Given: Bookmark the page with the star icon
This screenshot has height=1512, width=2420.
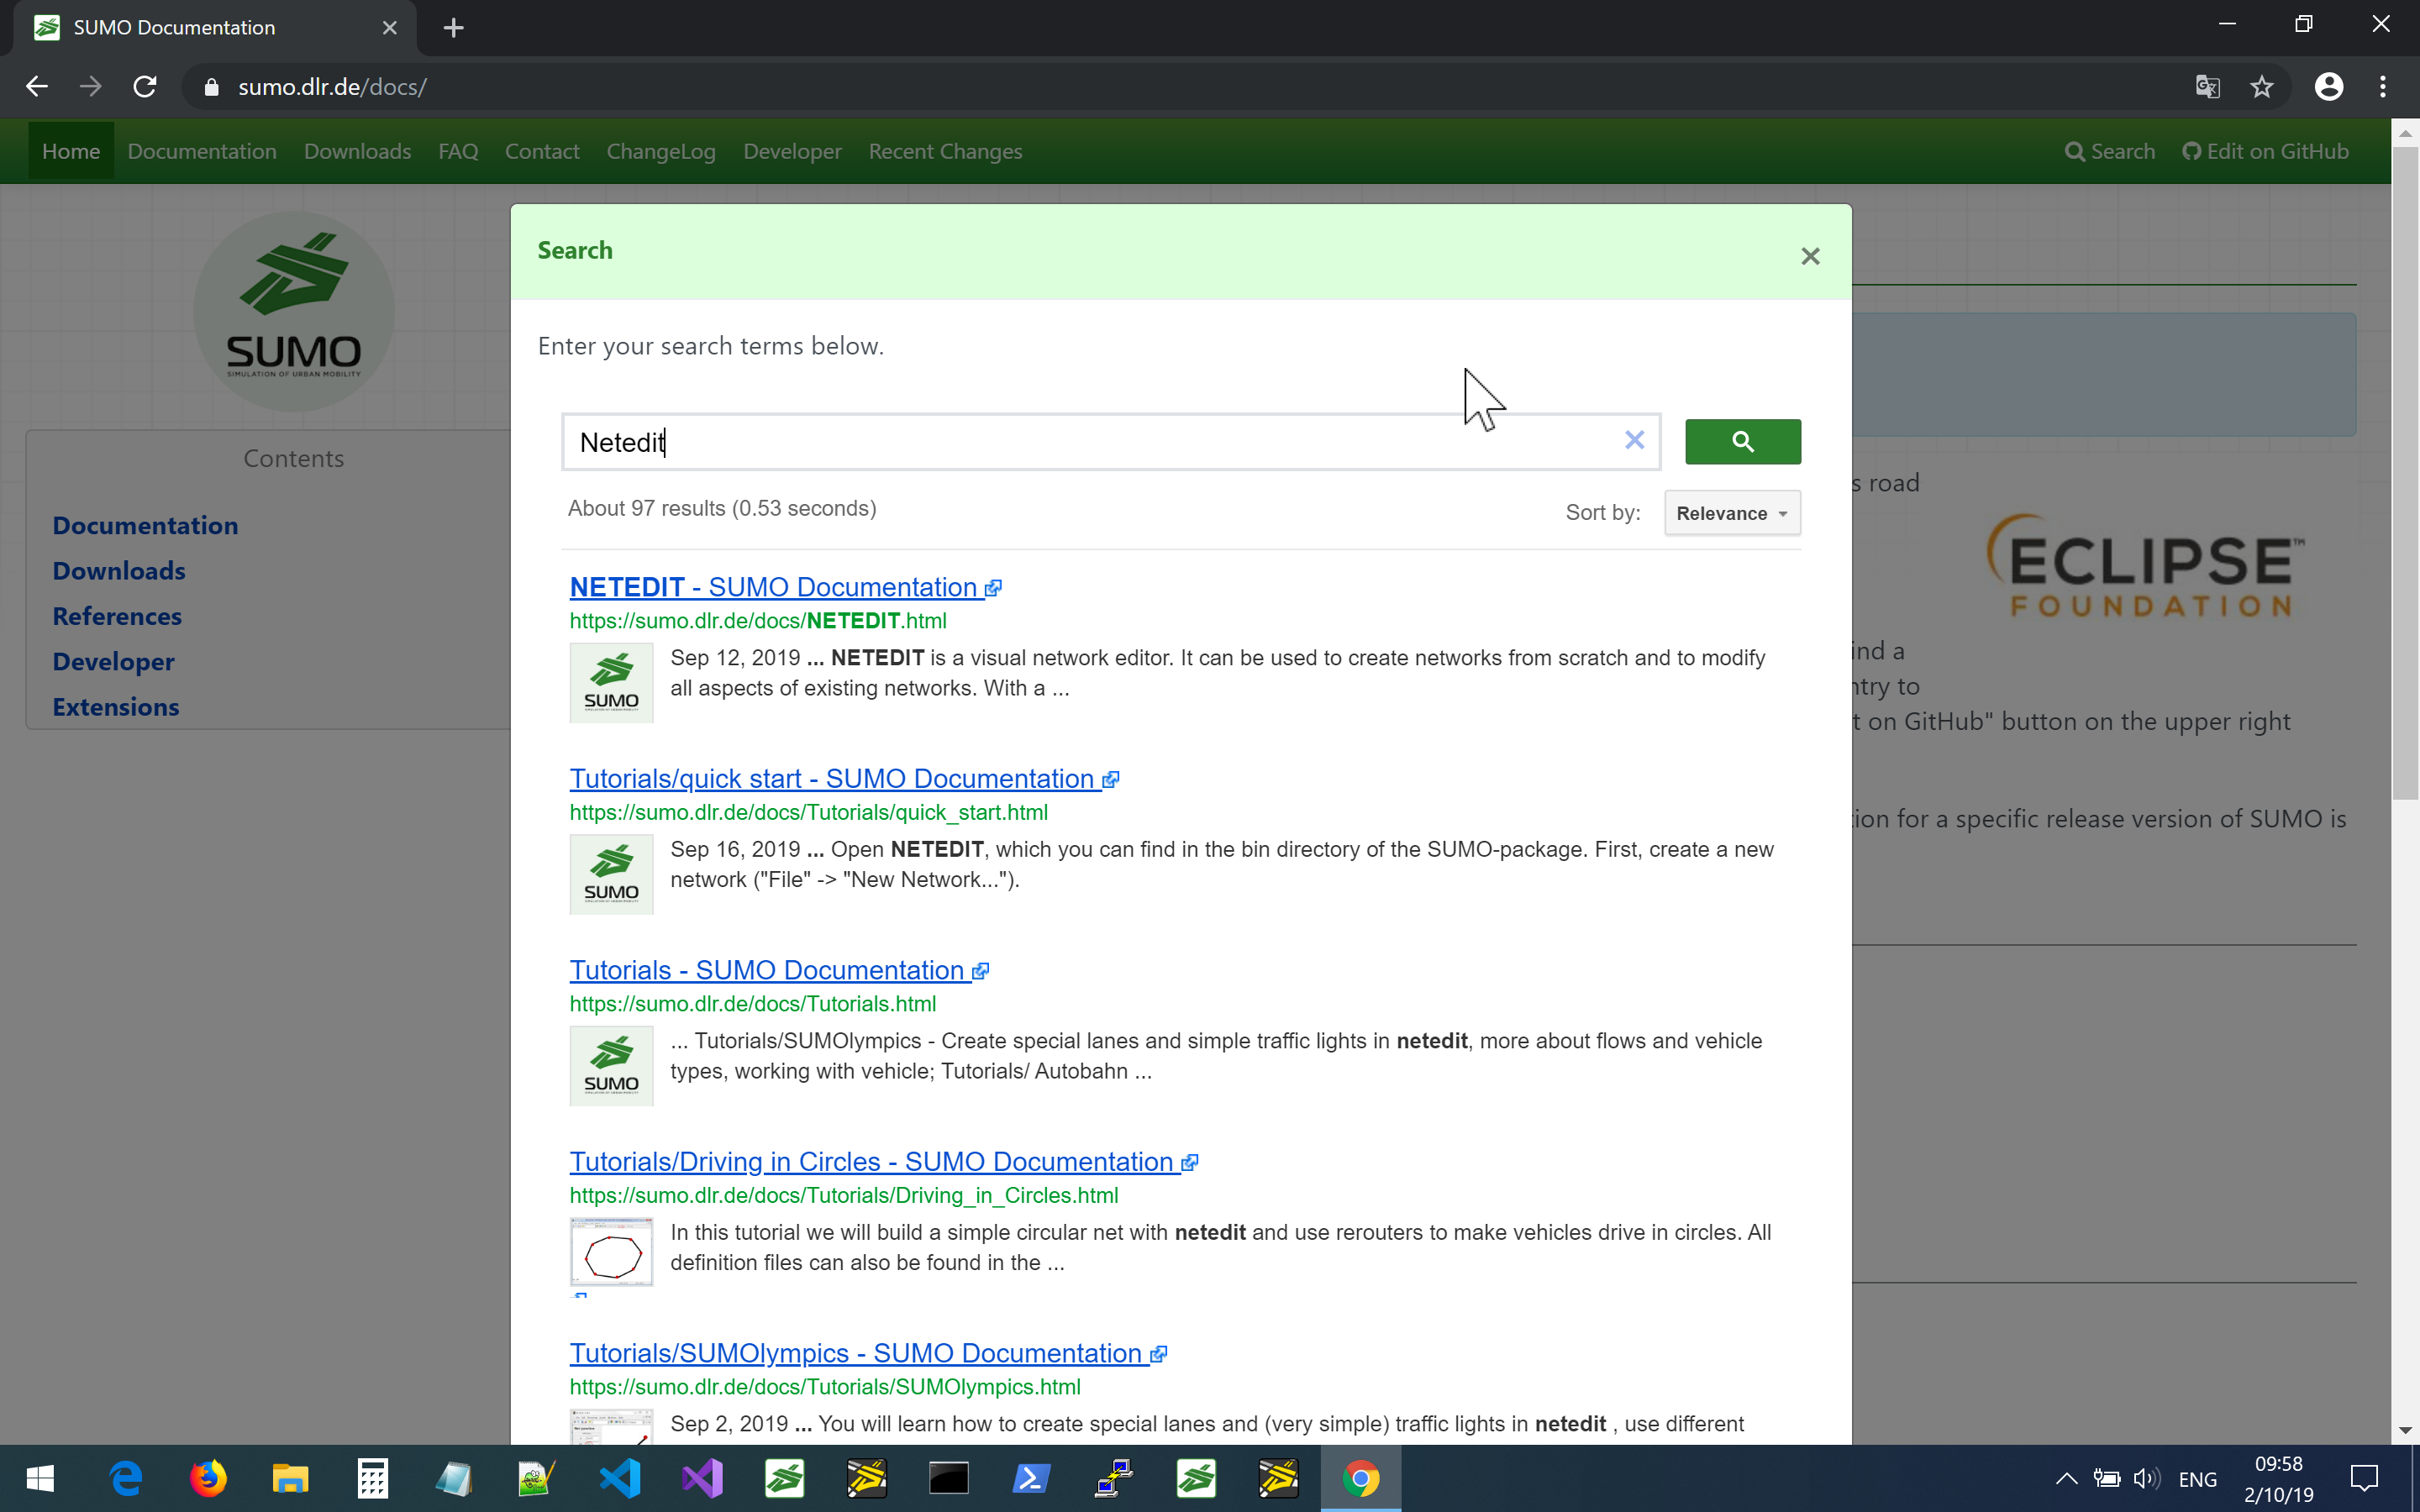Looking at the screenshot, I should [2261, 87].
